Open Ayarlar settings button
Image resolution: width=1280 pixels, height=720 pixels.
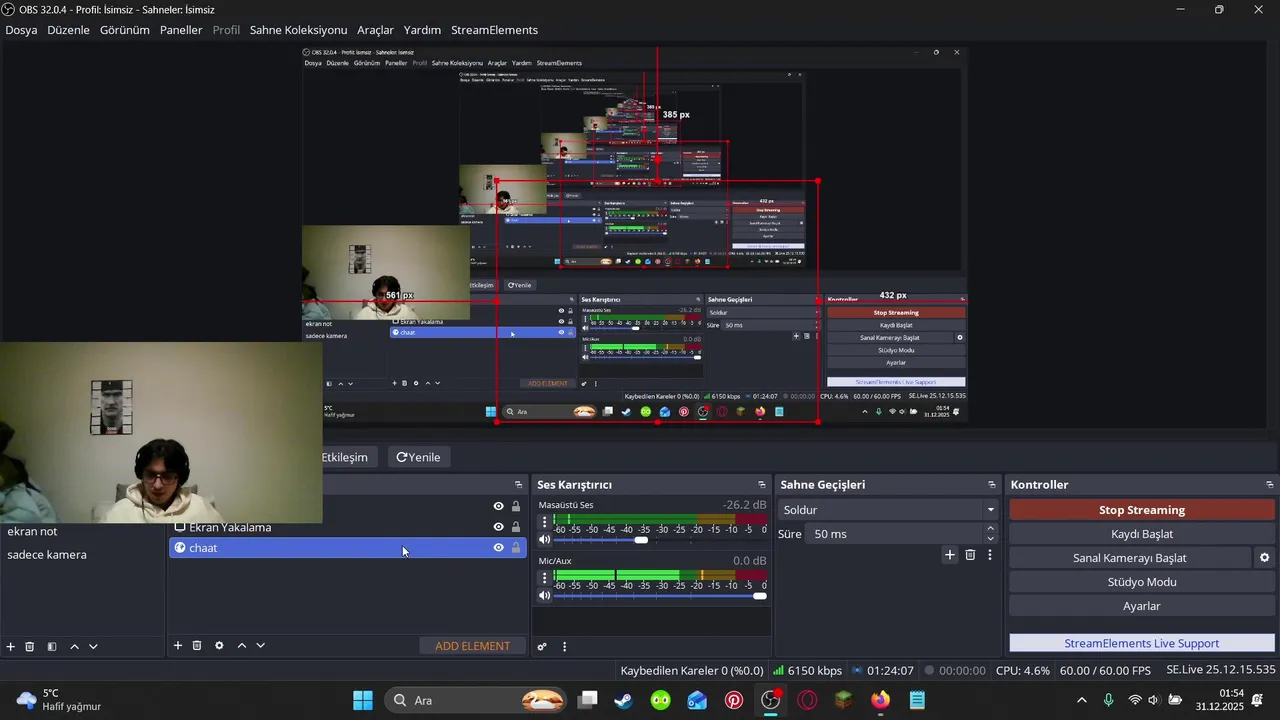tap(1142, 606)
